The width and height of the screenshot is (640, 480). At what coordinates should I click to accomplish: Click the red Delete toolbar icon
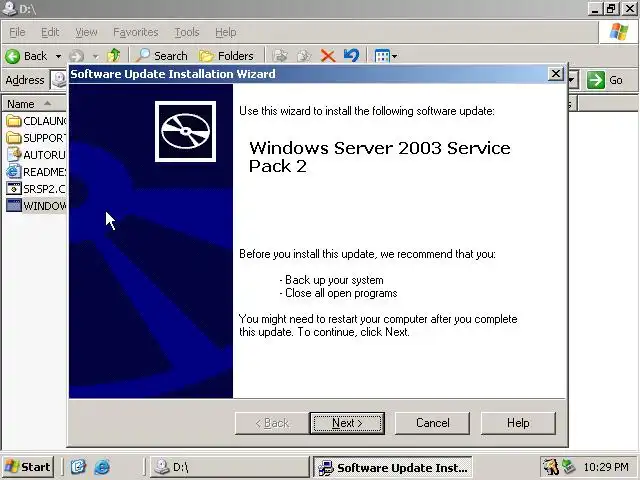[328, 56]
